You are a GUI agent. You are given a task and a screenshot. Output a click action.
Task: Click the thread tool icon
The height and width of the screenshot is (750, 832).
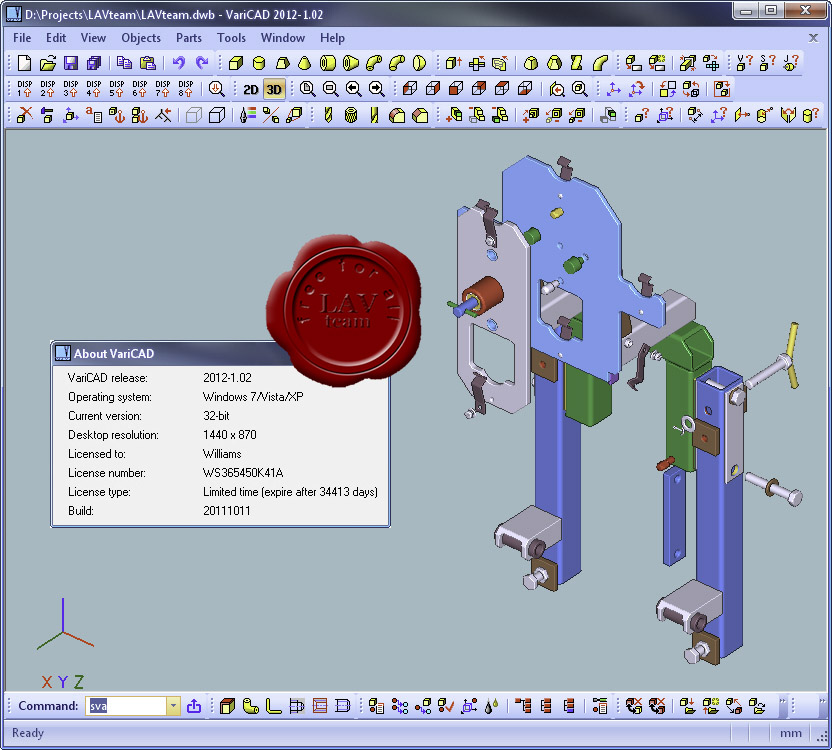coord(351,115)
